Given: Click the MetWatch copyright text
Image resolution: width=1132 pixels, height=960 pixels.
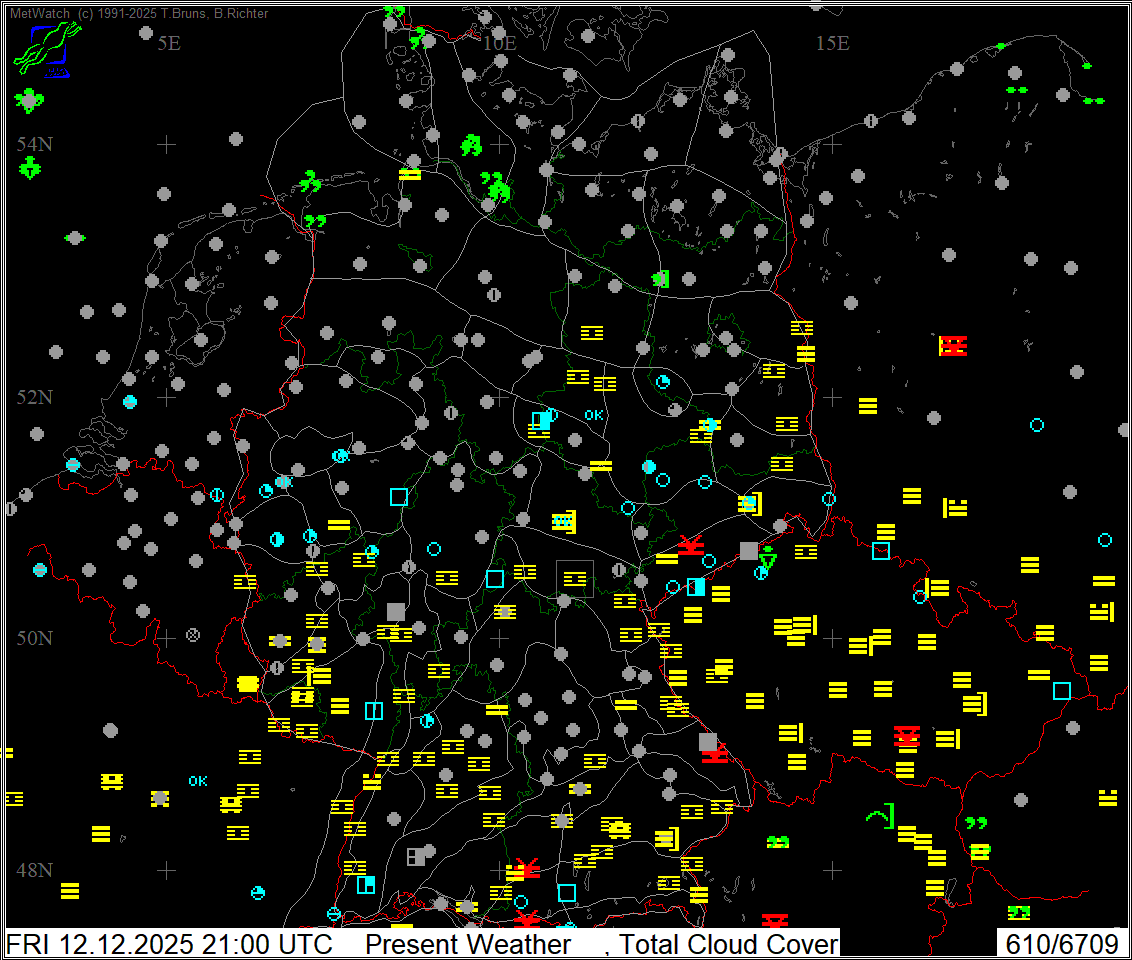Looking at the screenshot, I should [x=139, y=14].
